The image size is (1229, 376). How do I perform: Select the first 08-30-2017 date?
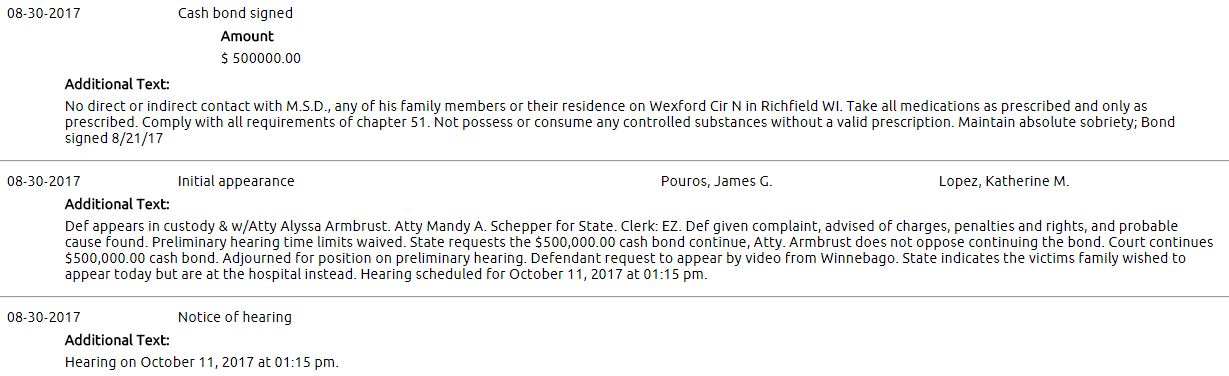click(x=43, y=14)
